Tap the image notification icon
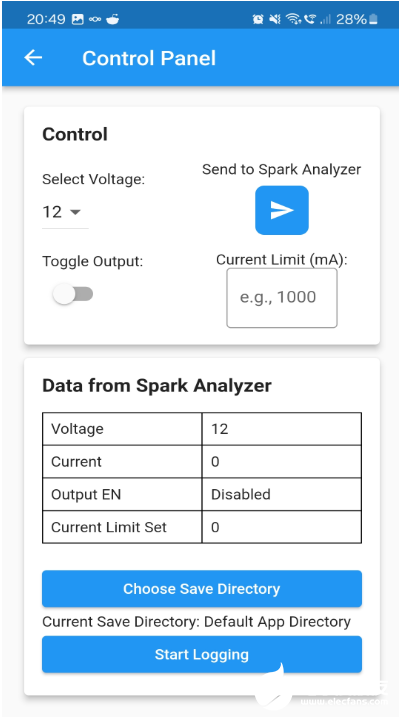This screenshot has height=717, width=399. click(78, 19)
